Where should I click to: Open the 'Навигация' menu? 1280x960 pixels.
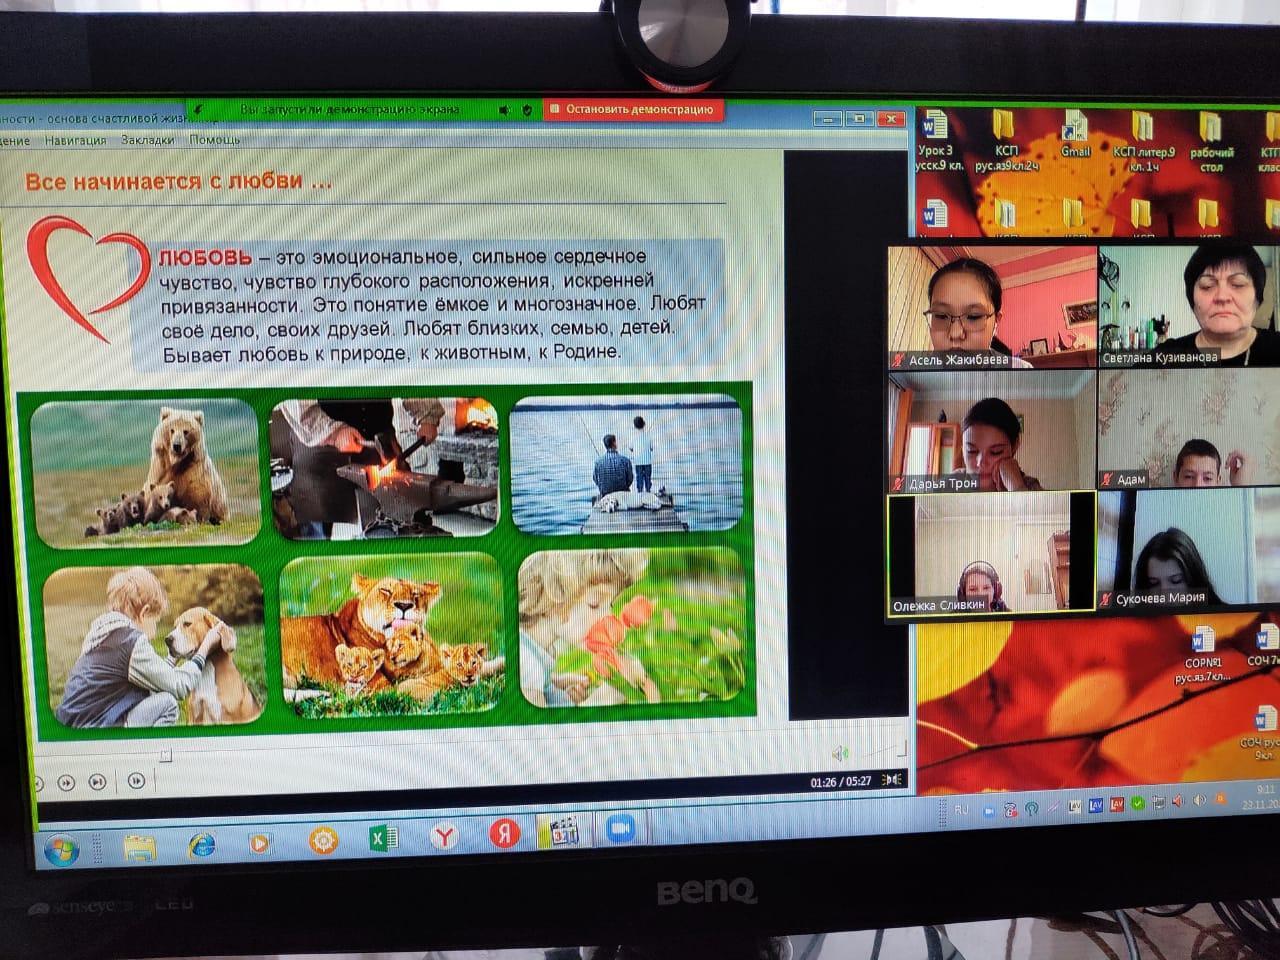75,141
